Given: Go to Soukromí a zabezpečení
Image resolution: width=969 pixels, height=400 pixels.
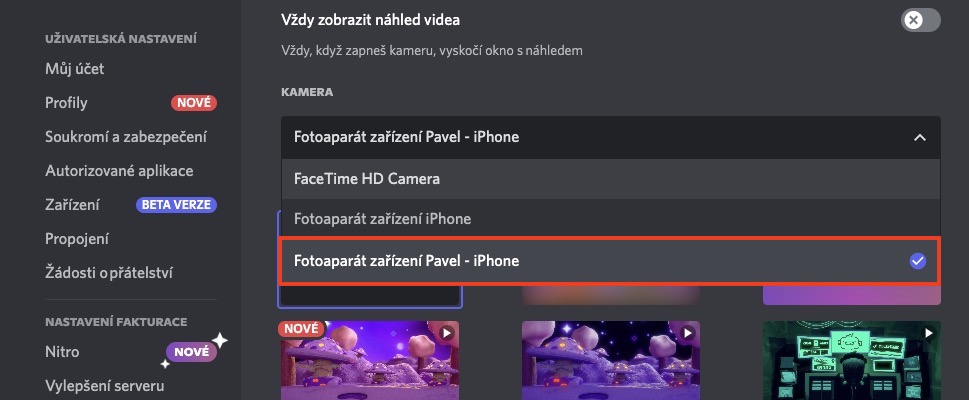Looking at the screenshot, I should coord(126,137).
